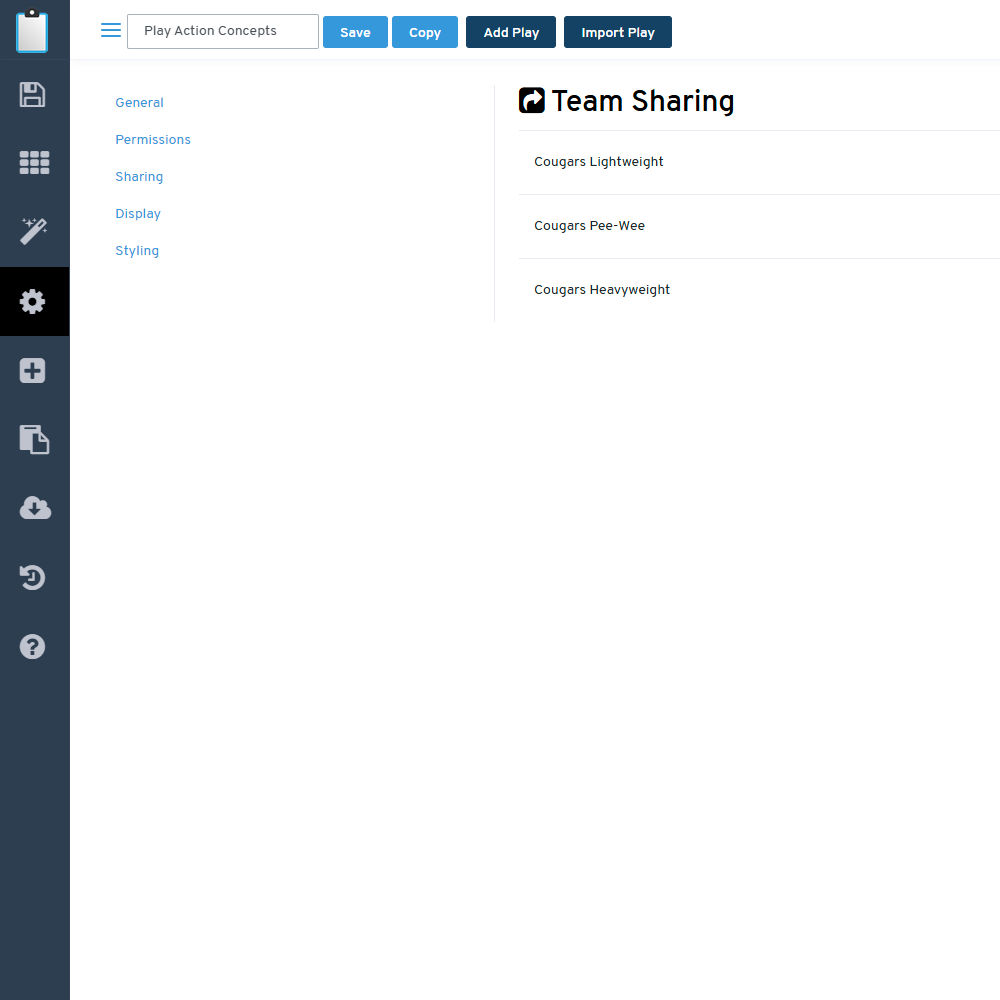Open the grid view sidebar icon
The width and height of the screenshot is (1000, 1000).
click(x=34, y=163)
